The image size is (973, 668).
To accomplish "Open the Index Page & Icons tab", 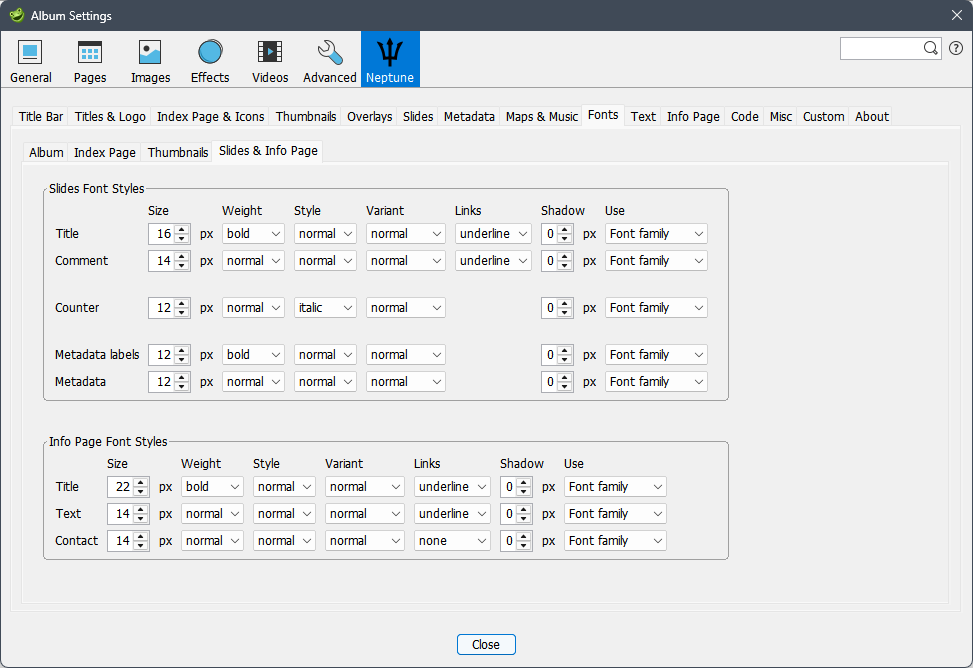I will pyautogui.click(x=210, y=117).
